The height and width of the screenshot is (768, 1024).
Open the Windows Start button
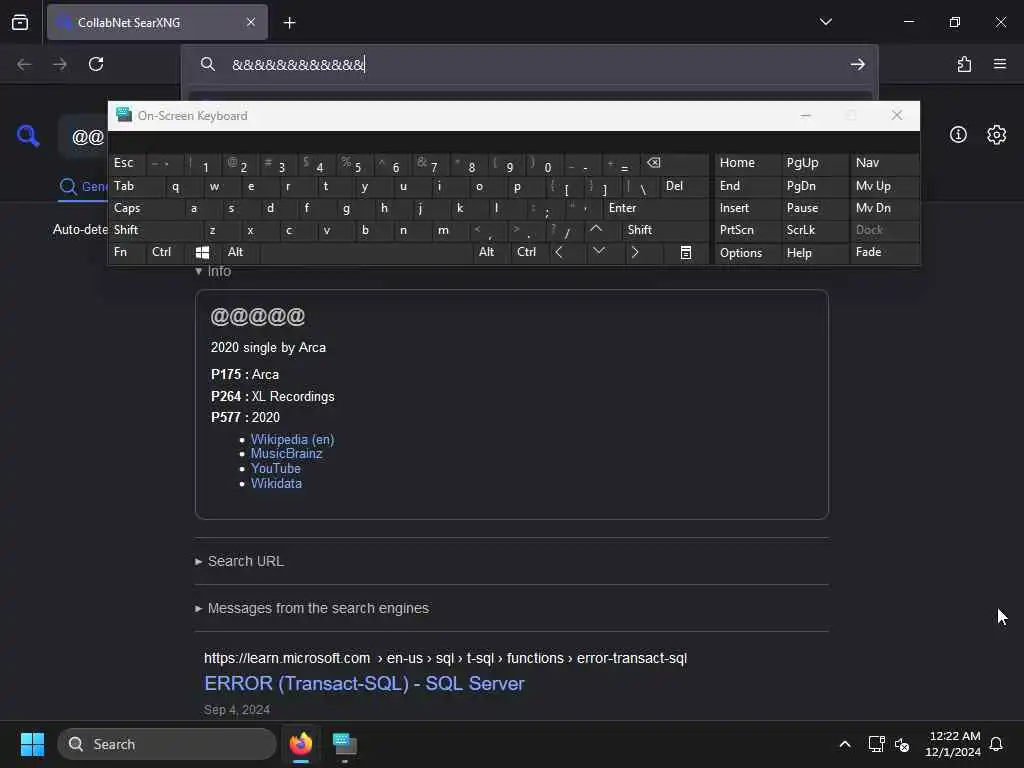pyautogui.click(x=32, y=744)
